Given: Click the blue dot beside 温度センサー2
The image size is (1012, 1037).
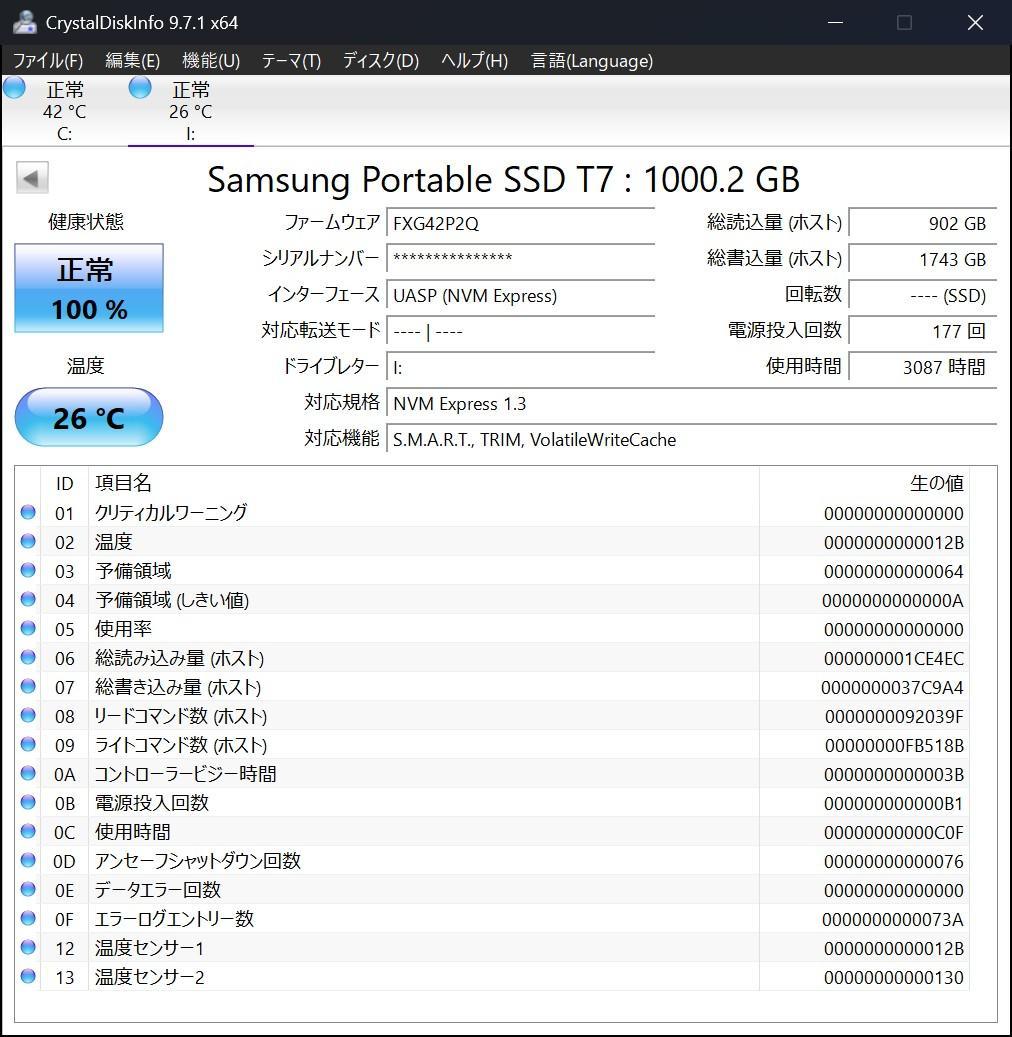Looking at the screenshot, I should coord(29,977).
